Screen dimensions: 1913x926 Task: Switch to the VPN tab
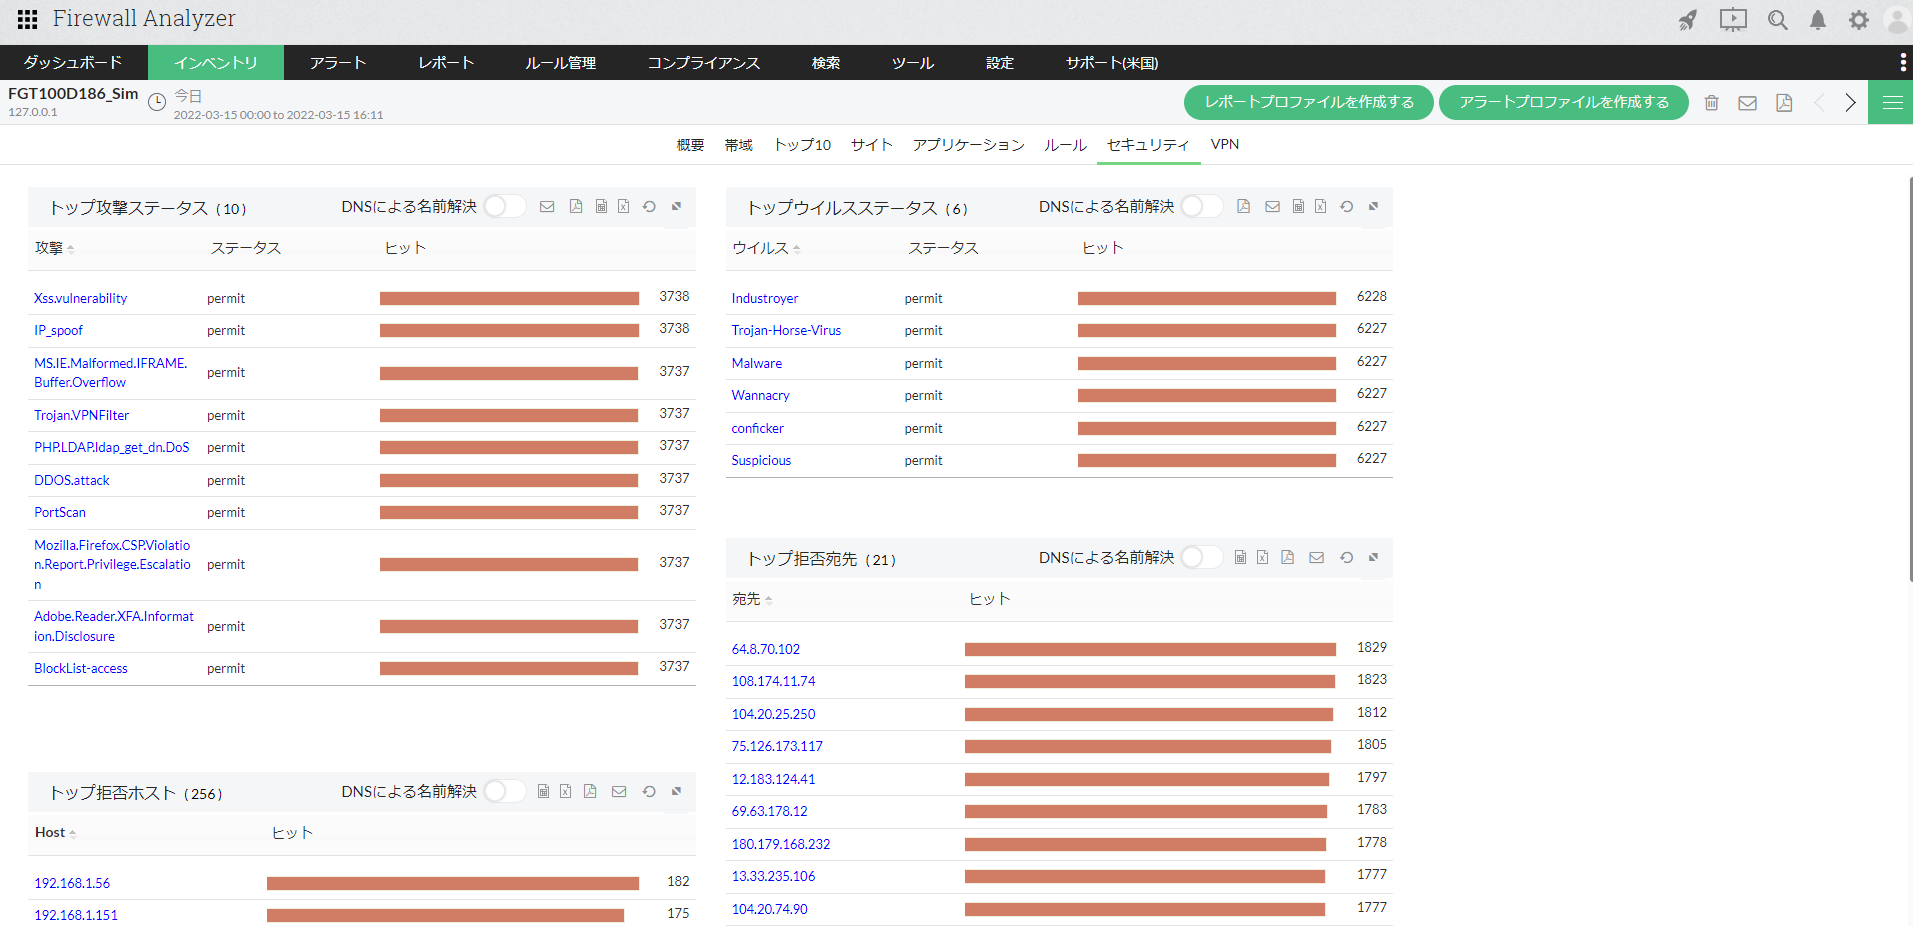(1224, 144)
